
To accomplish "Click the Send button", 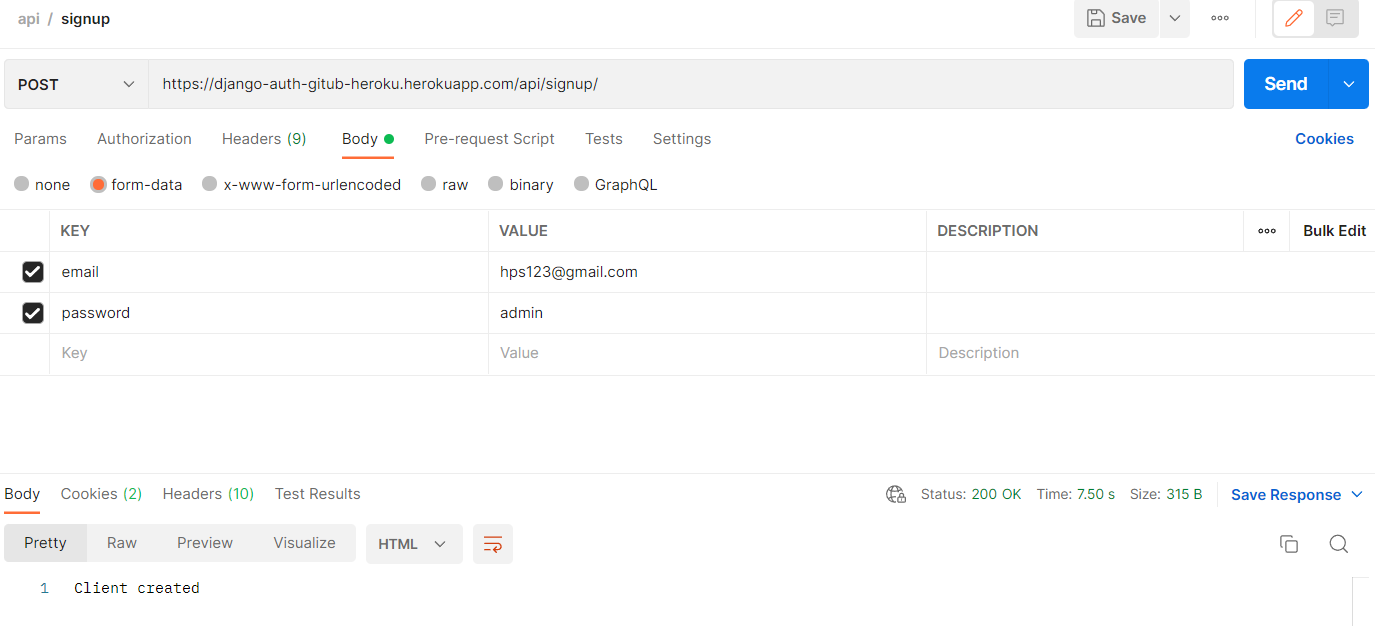I will click(x=1285, y=84).
